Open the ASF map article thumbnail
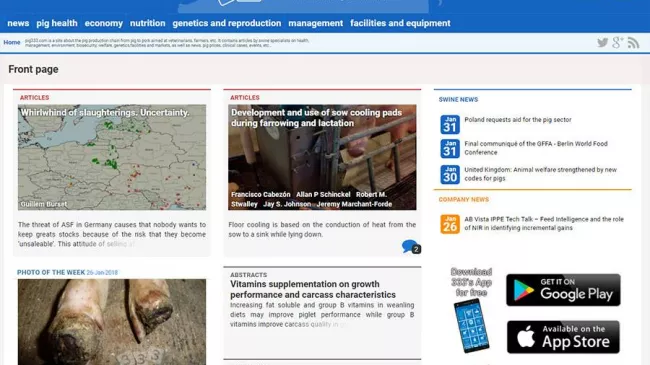The image size is (650, 365). [x=112, y=157]
